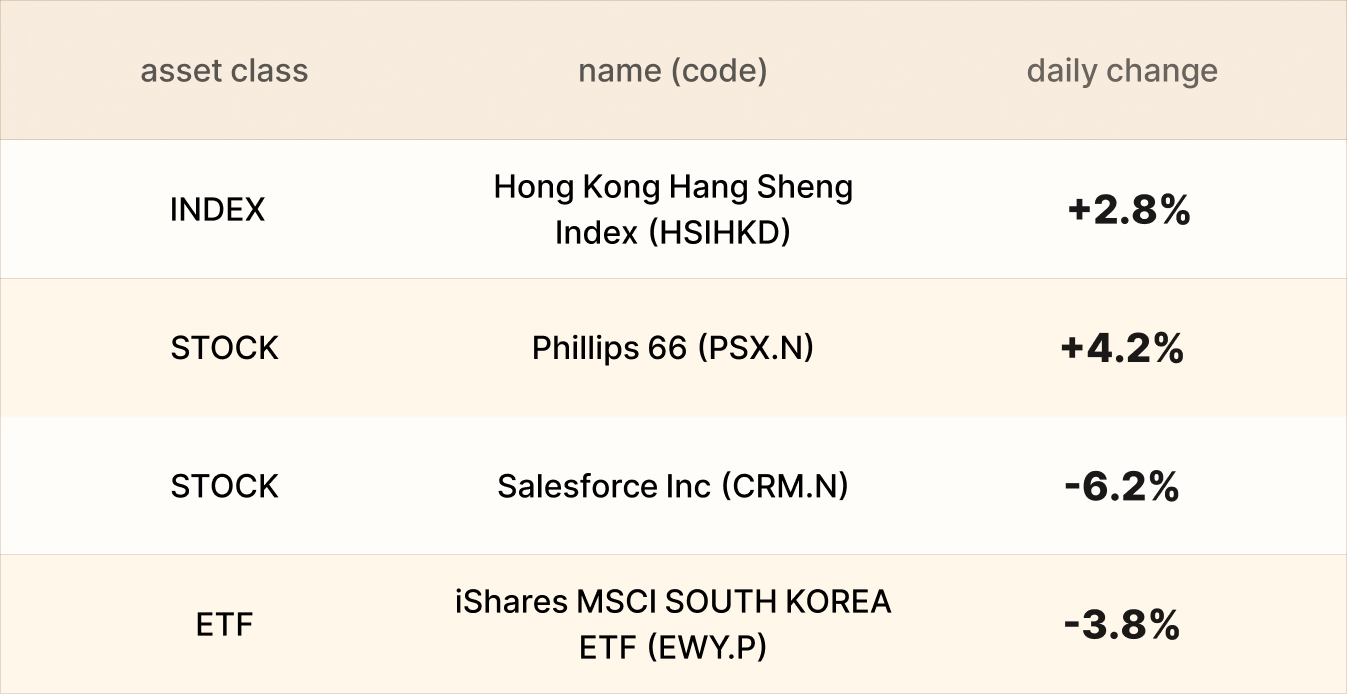Screen dimensions: 1347x694
Task: Select the -3.8% daily change value
Action: click(1122, 625)
